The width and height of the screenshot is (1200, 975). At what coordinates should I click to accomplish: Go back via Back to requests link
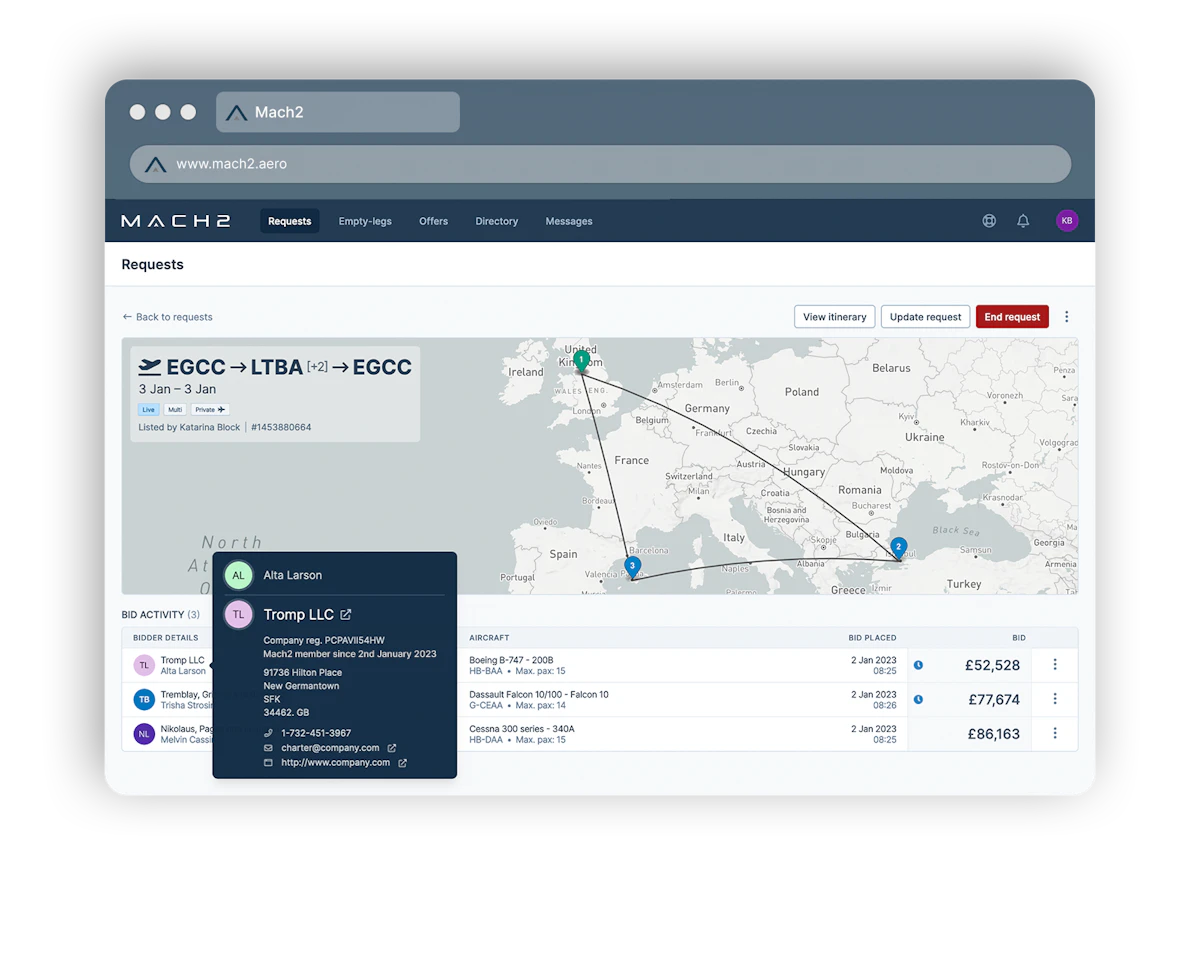167,317
